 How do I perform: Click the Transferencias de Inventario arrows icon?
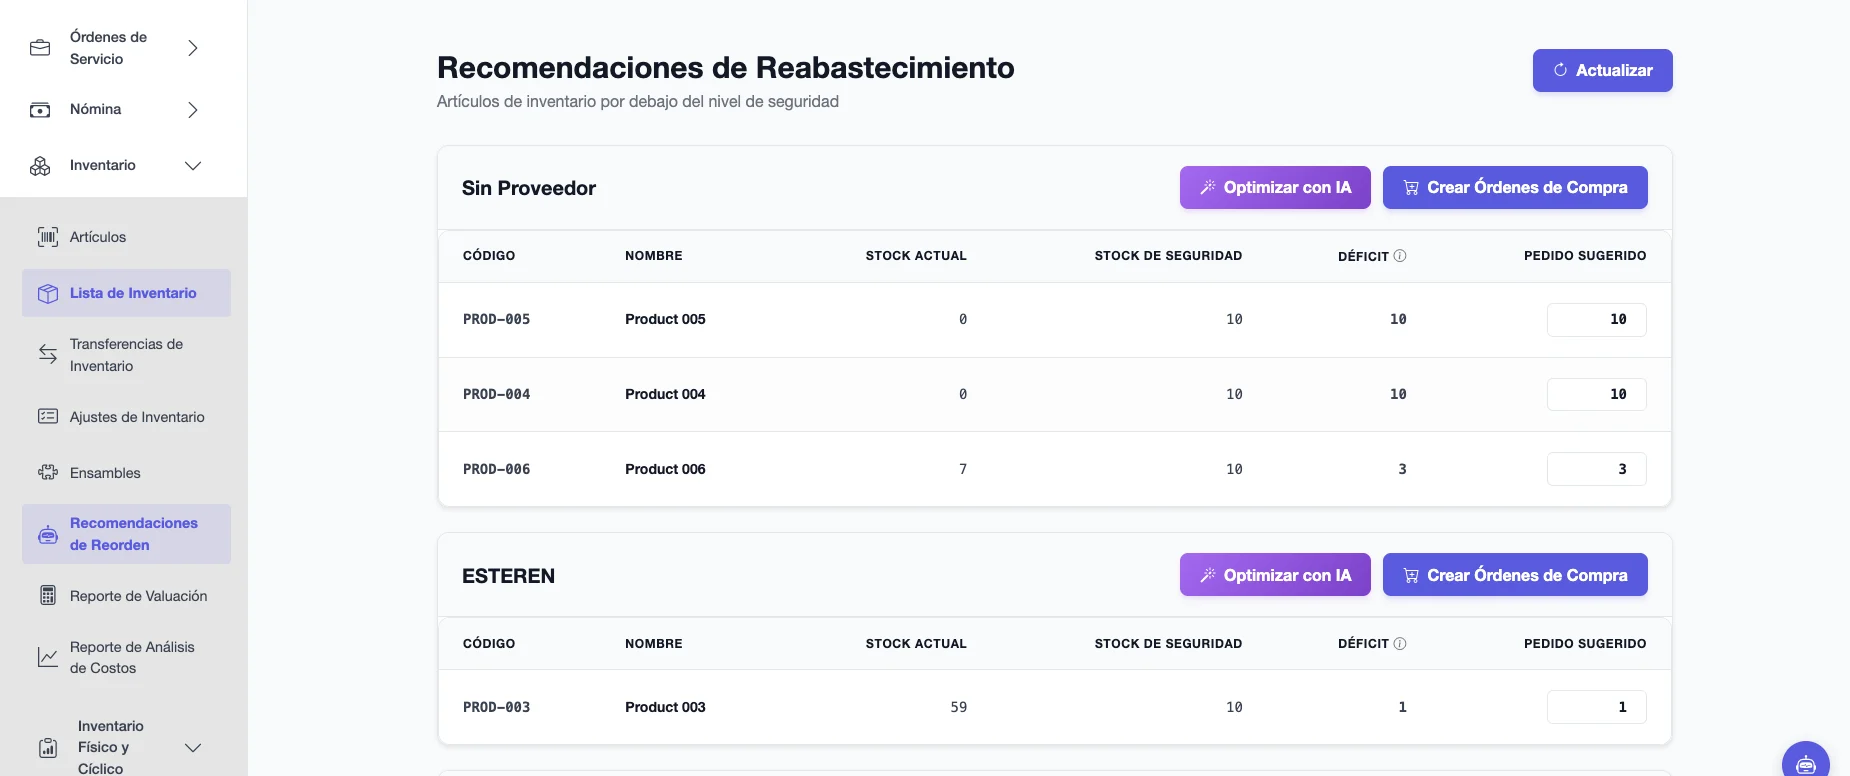pyautogui.click(x=48, y=354)
